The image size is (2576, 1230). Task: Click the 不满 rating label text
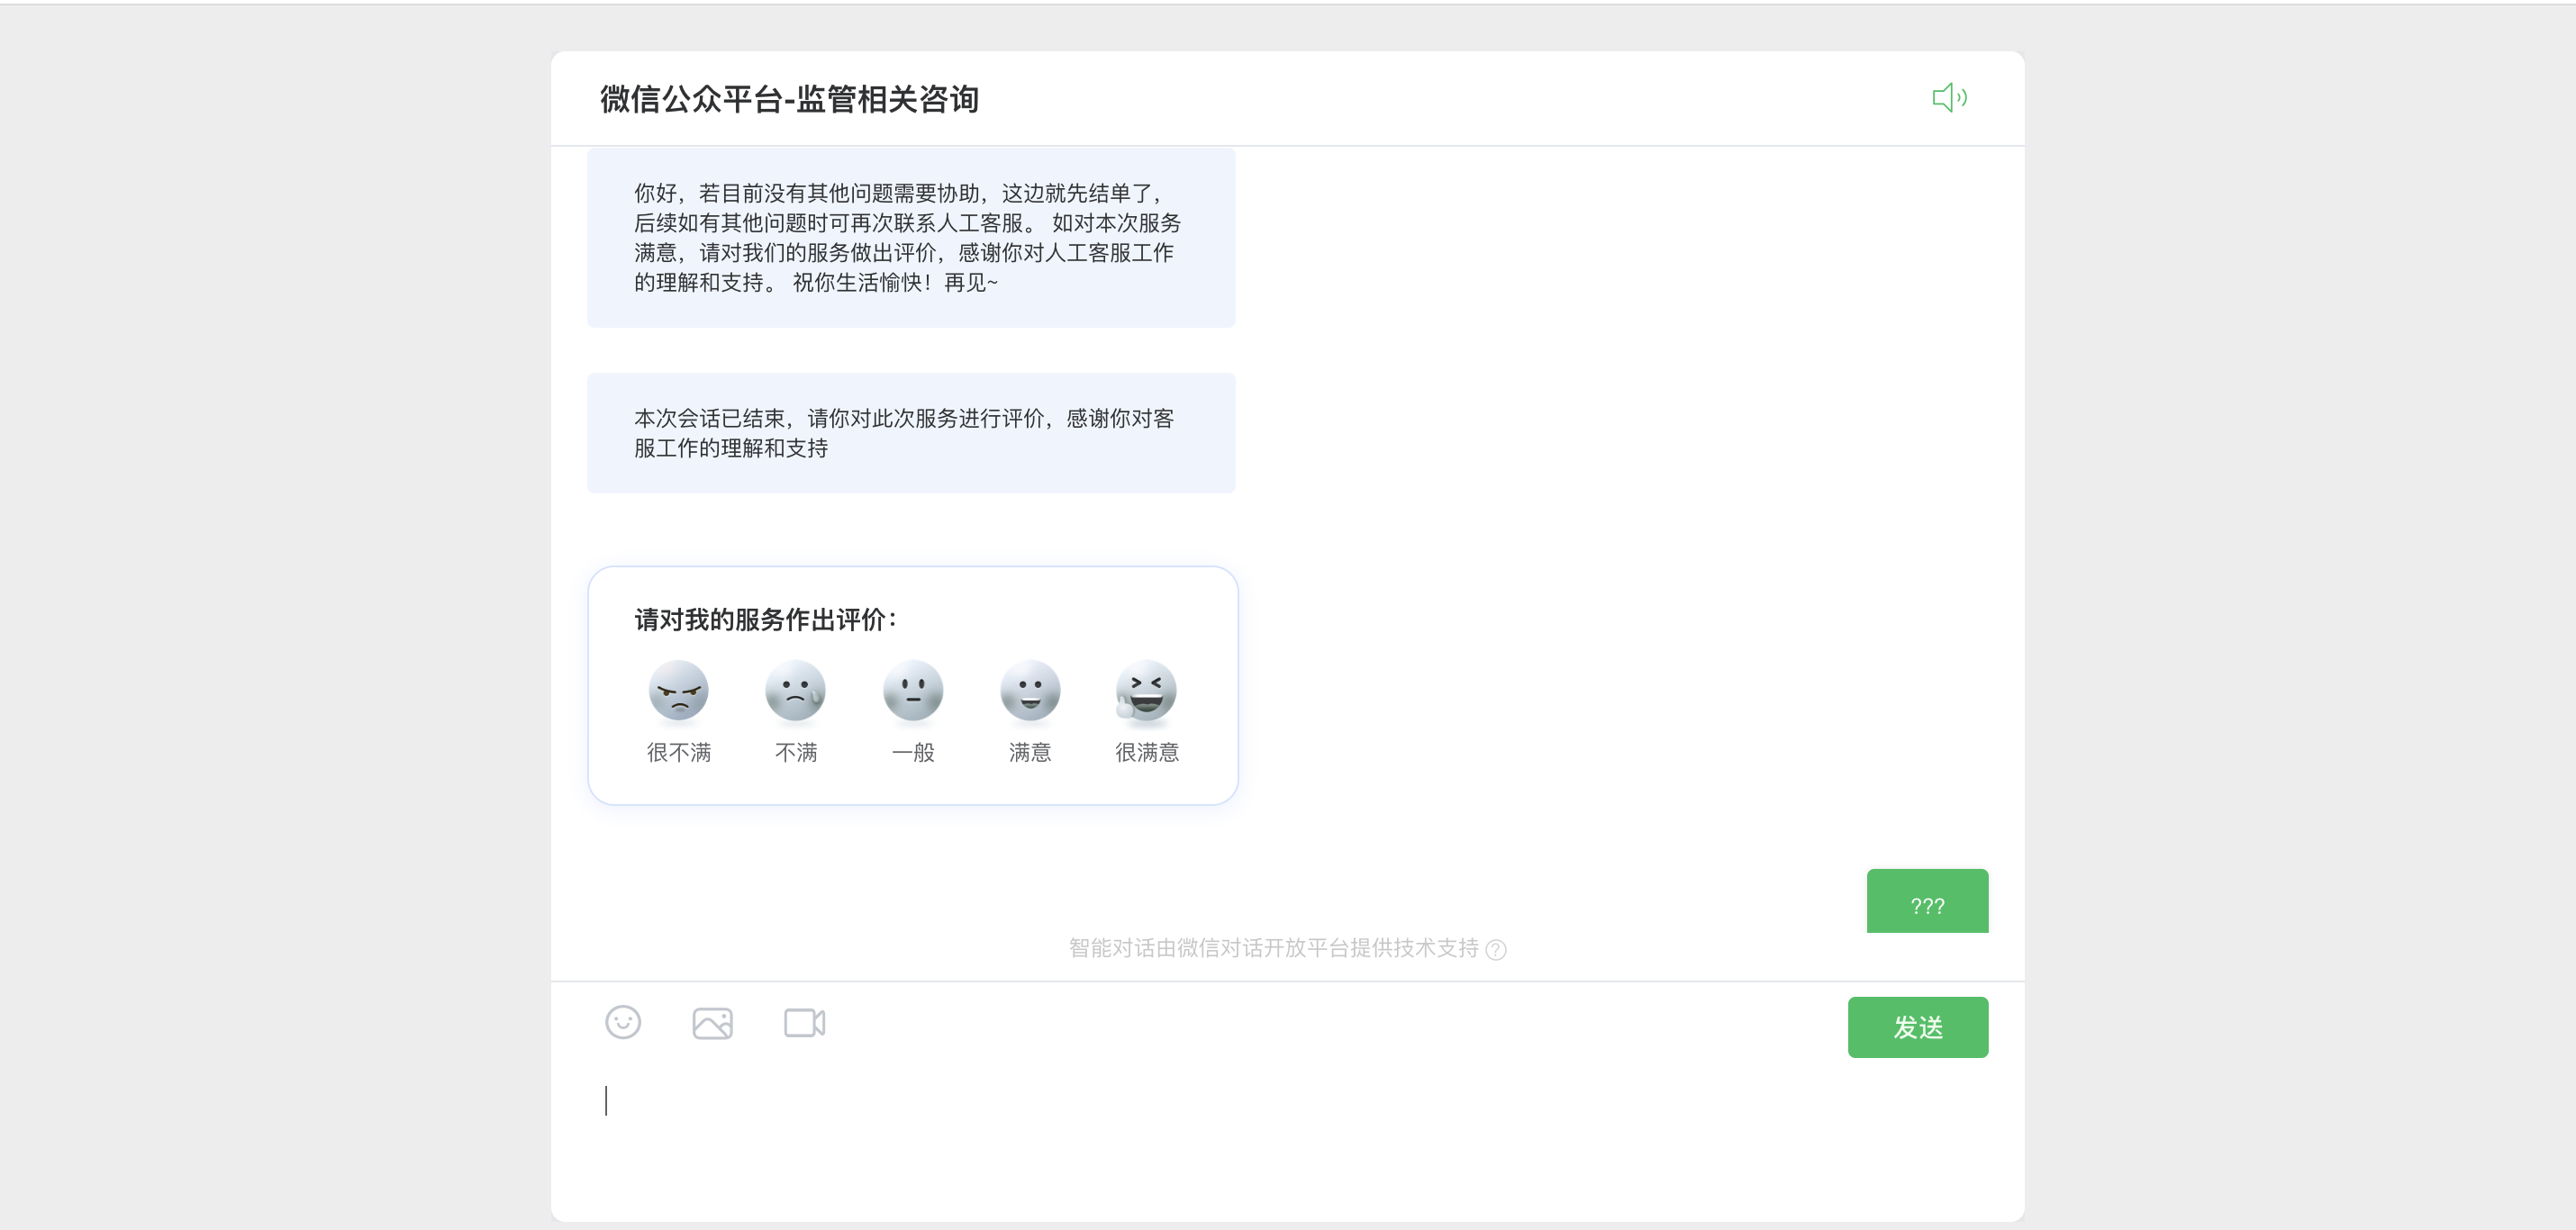click(795, 752)
